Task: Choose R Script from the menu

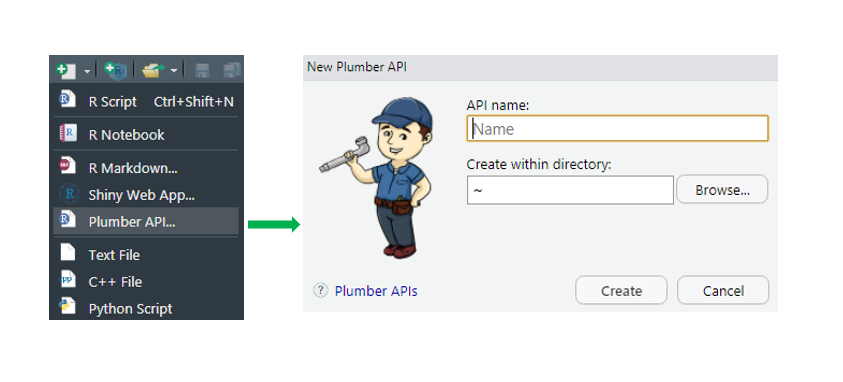Action: coord(146,102)
